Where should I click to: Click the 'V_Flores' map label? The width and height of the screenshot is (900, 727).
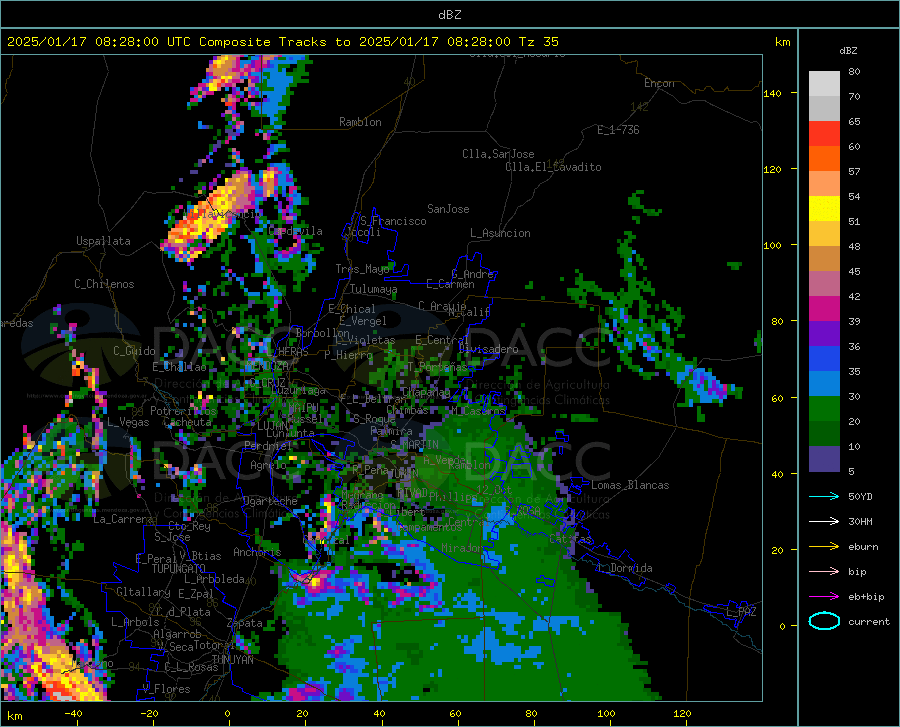(166, 689)
